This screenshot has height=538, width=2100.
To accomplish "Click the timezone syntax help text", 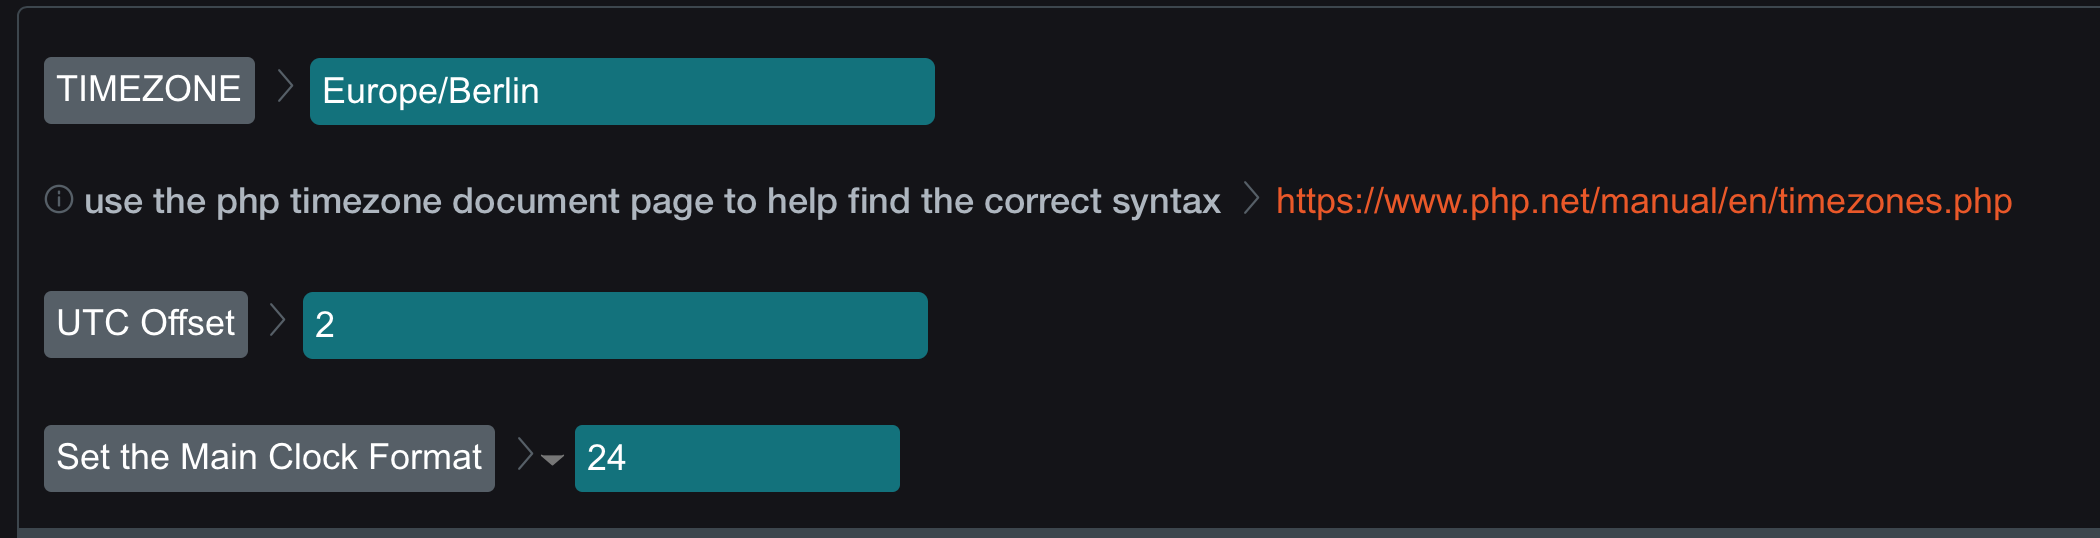I will [652, 201].
